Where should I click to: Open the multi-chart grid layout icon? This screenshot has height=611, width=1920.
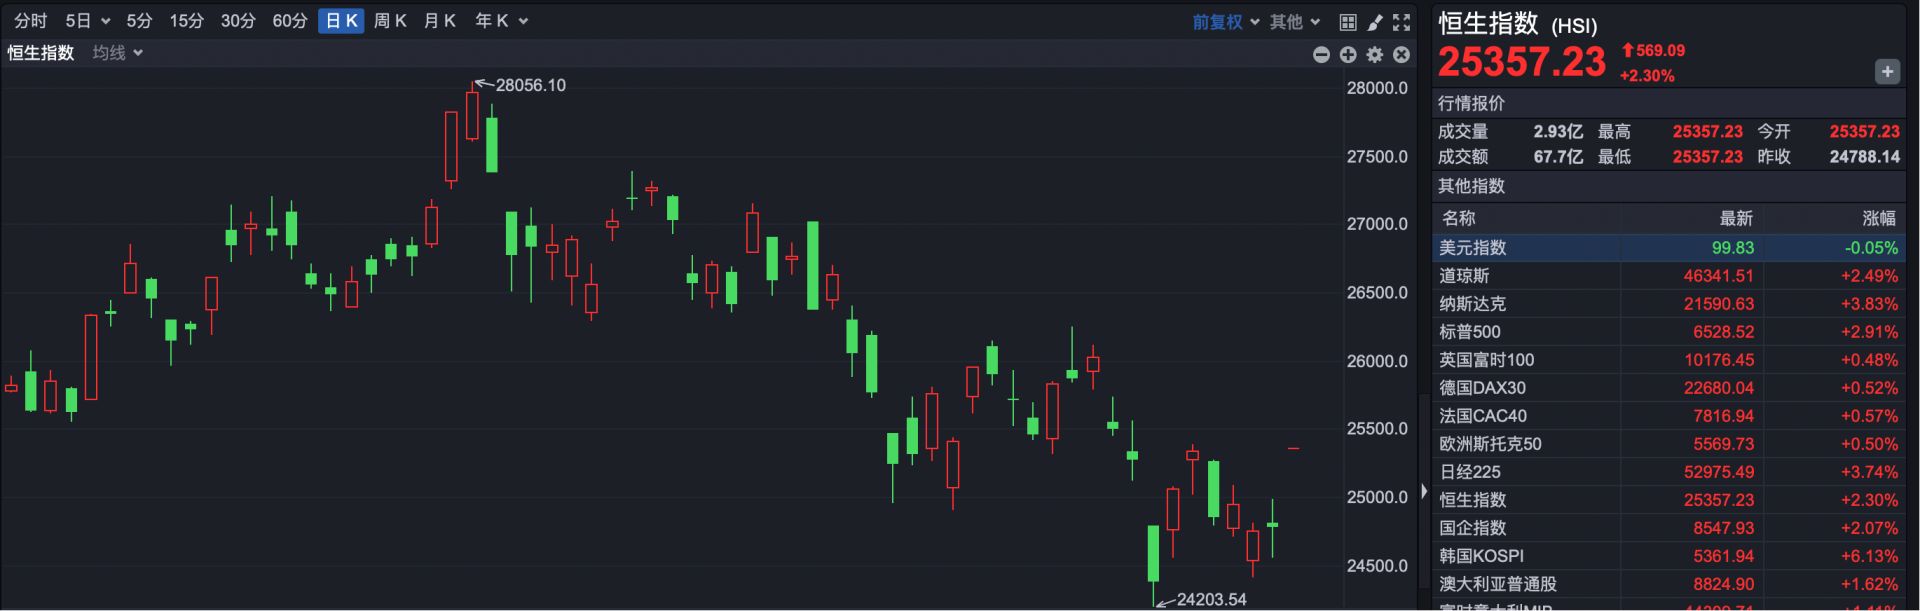pyautogui.click(x=1348, y=22)
